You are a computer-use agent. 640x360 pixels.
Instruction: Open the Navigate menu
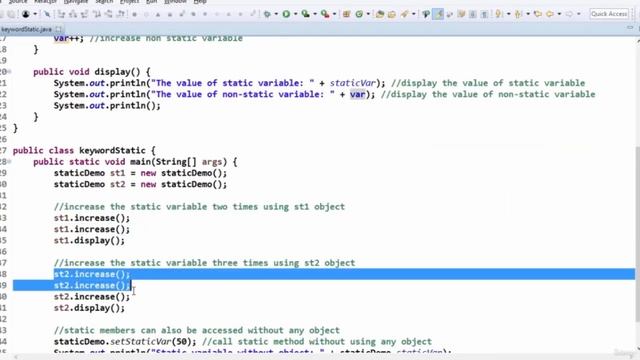pos(76,2)
